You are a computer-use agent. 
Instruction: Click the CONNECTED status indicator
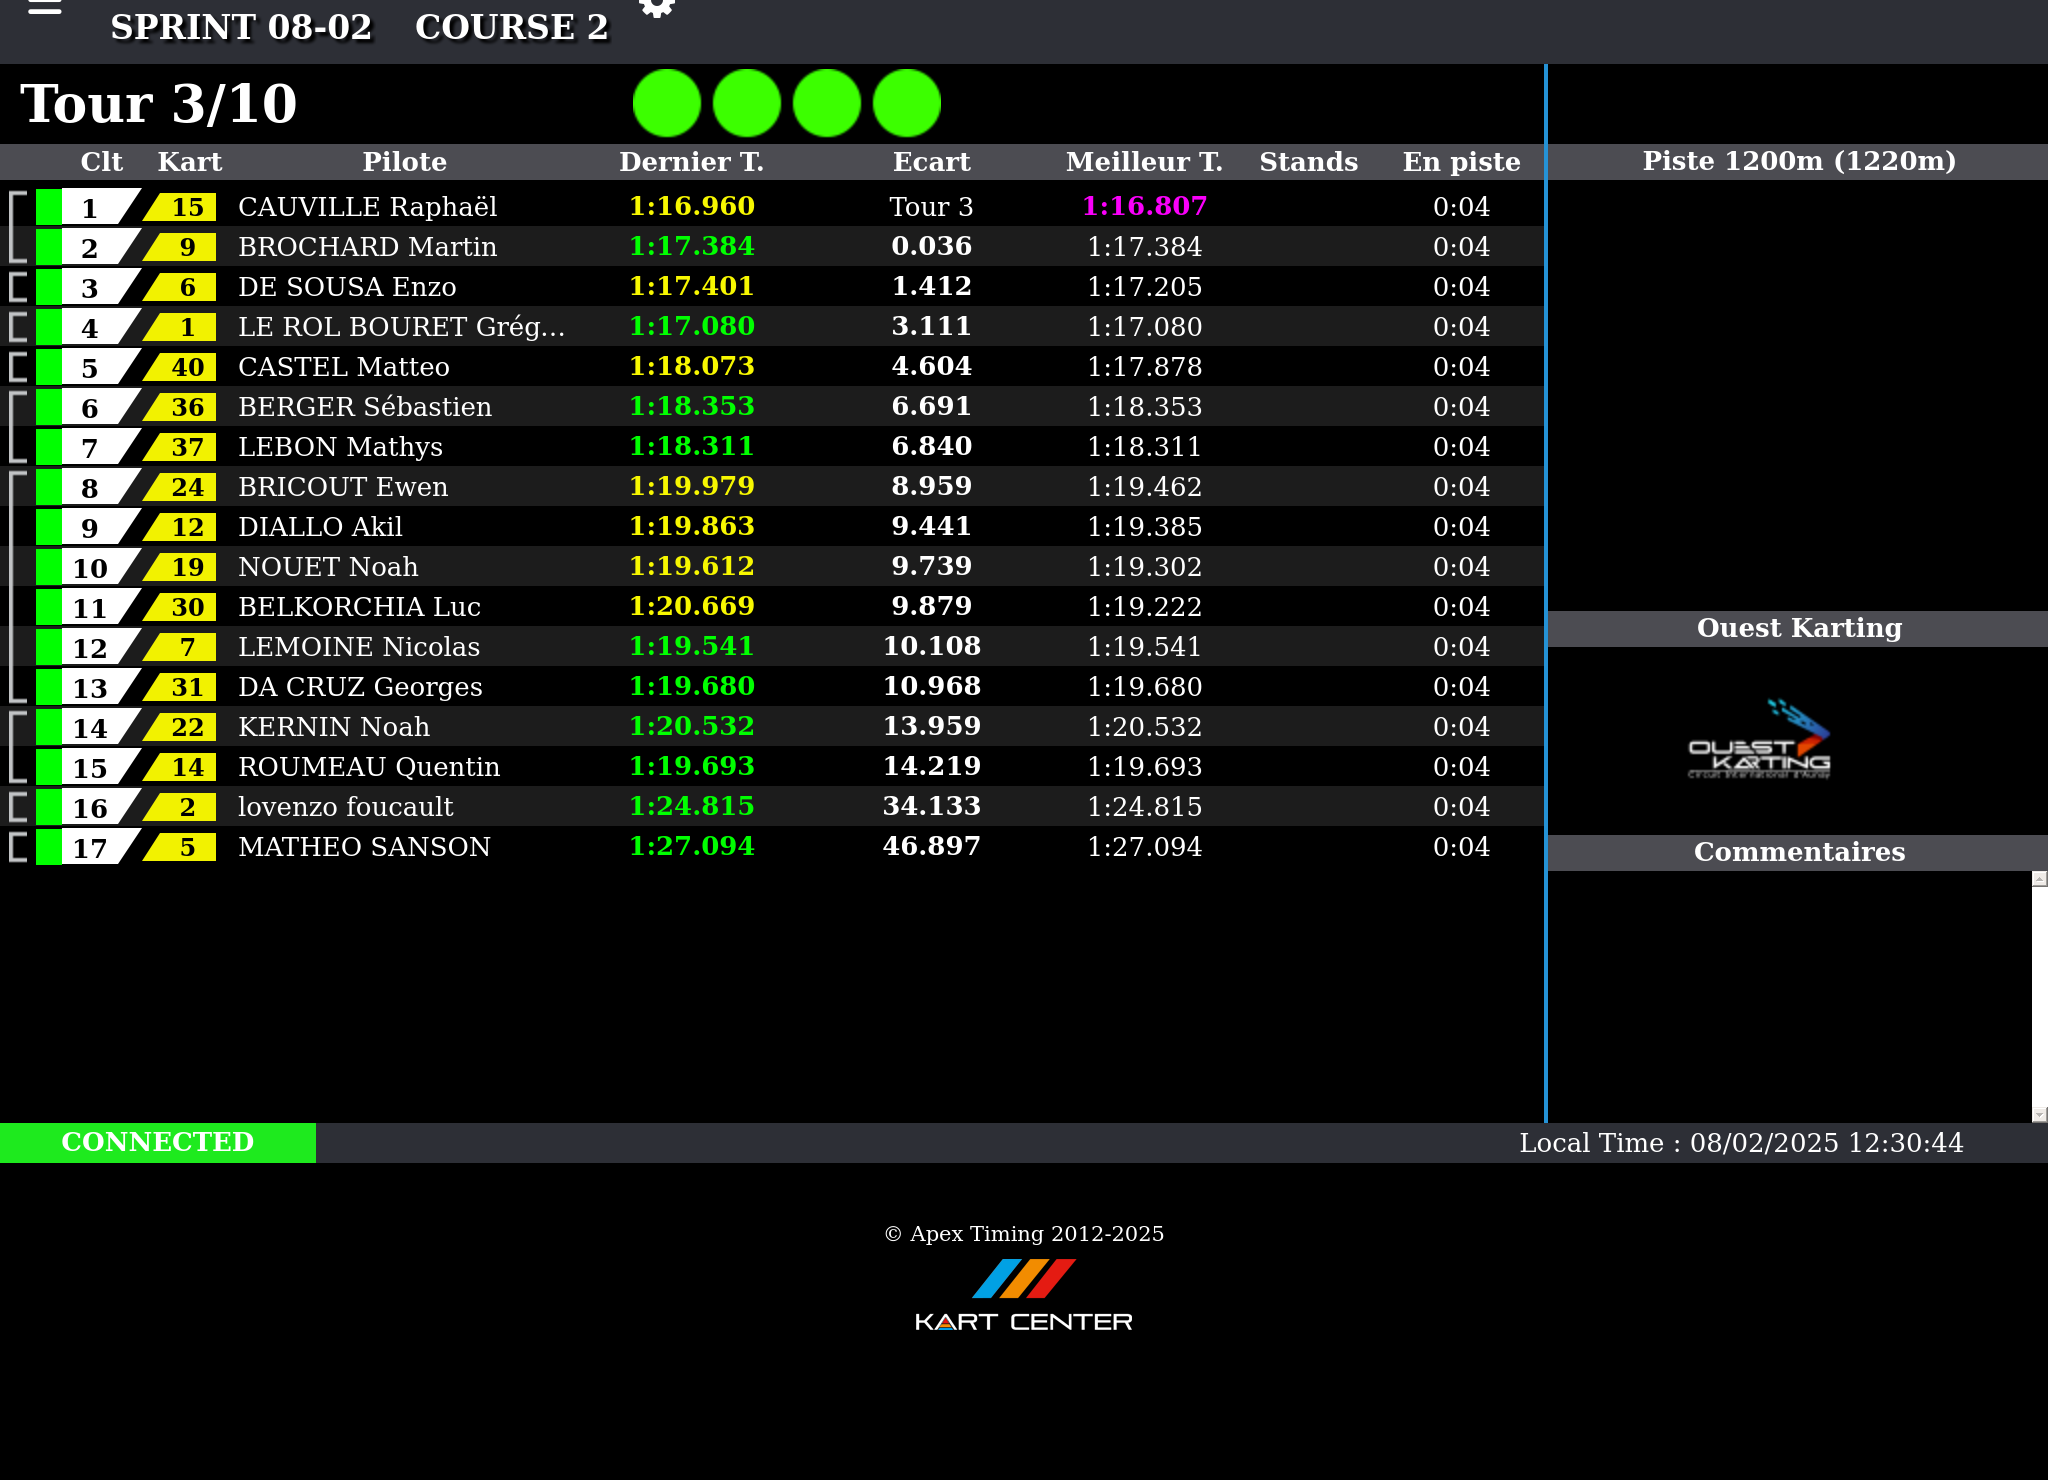coord(158,1142)
